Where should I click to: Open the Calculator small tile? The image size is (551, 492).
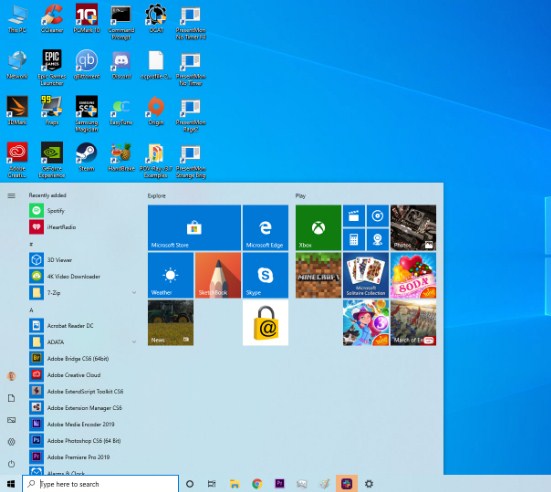(354, 240)
